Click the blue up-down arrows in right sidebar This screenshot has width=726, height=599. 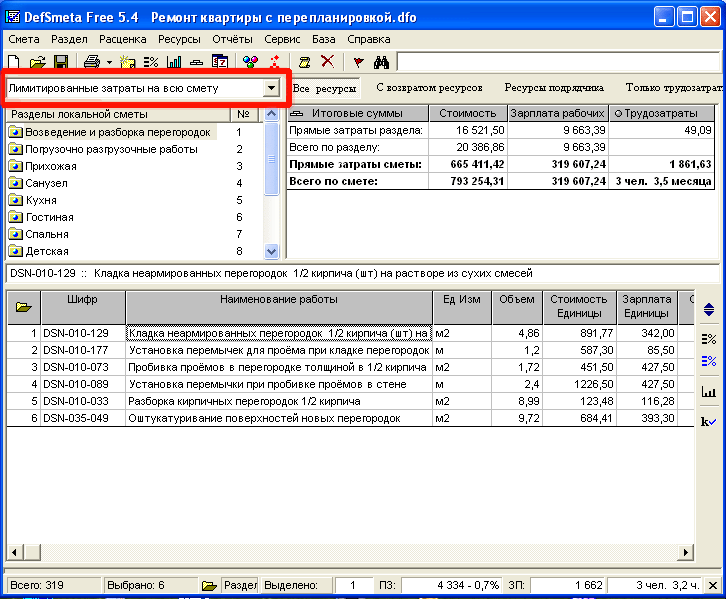(709, 310)
